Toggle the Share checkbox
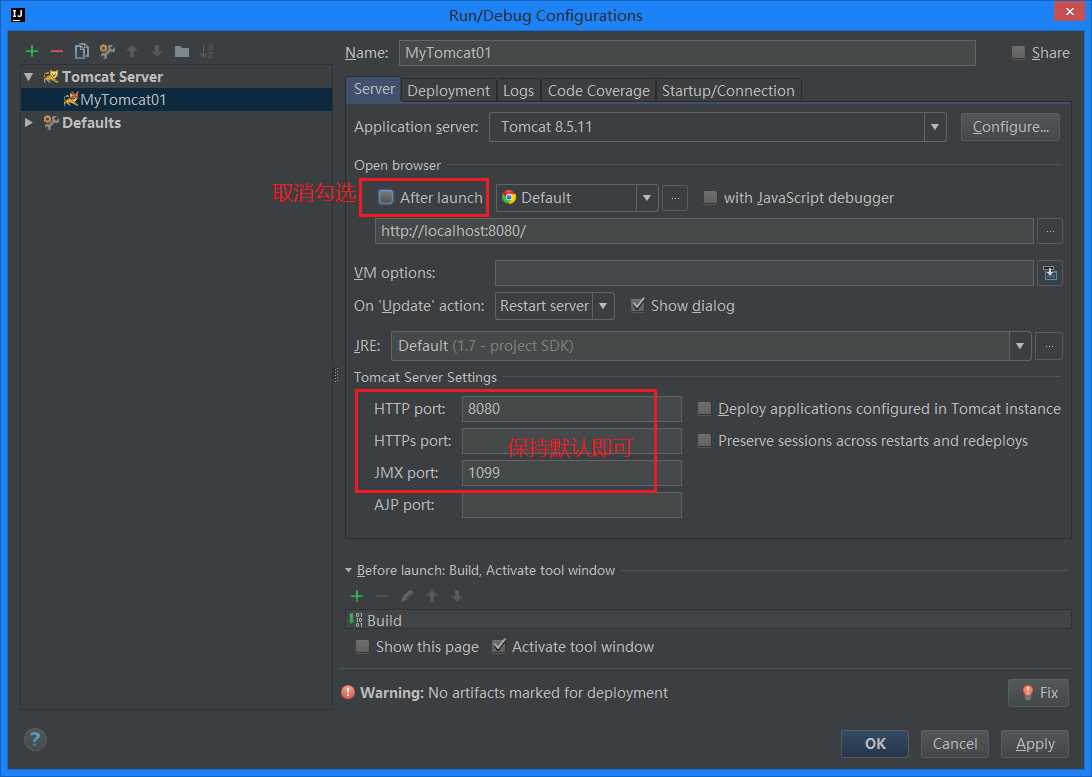The height and width of the screenshot is (777, 1092). coord(1018,52)
